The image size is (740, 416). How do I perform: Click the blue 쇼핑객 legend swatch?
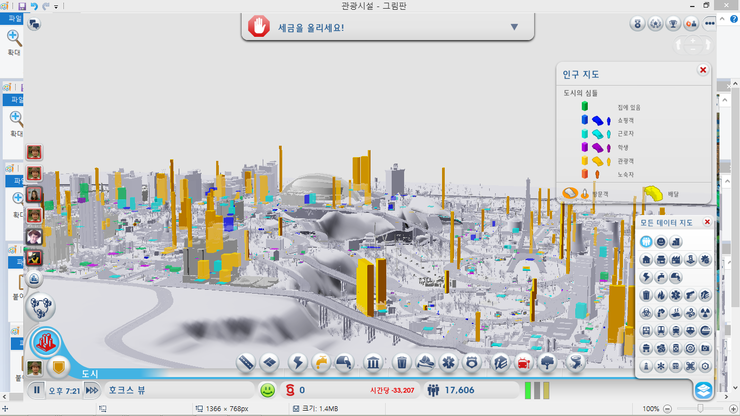[x=585, y=120]
